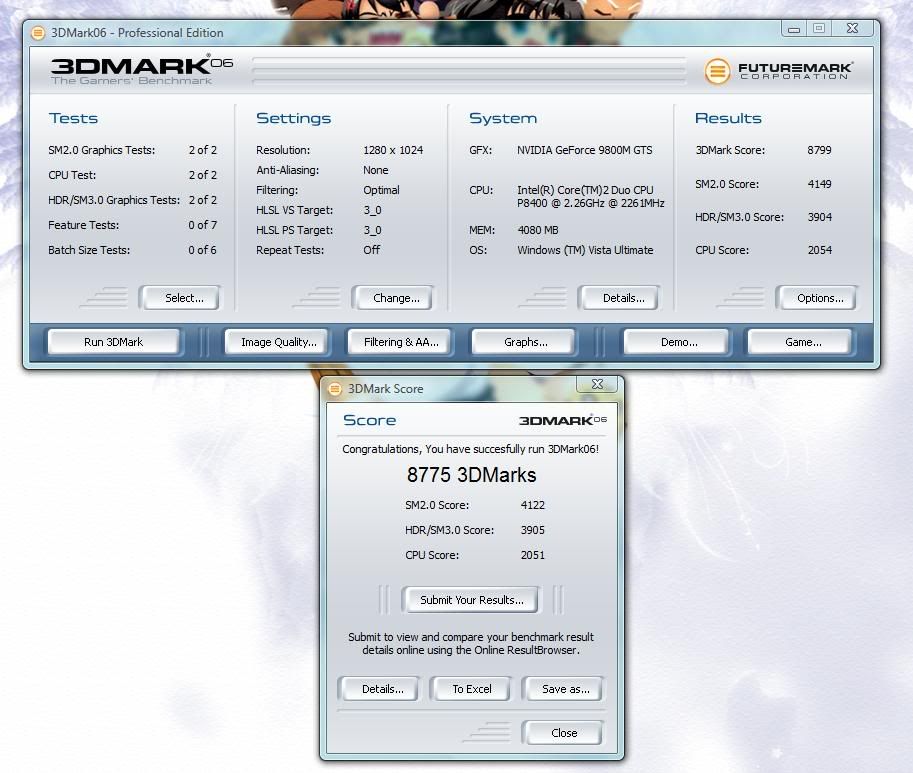Click the Close button in Score dialog
Screen dimensions: 913x773
pyautogui.click(x=562, y=733)
